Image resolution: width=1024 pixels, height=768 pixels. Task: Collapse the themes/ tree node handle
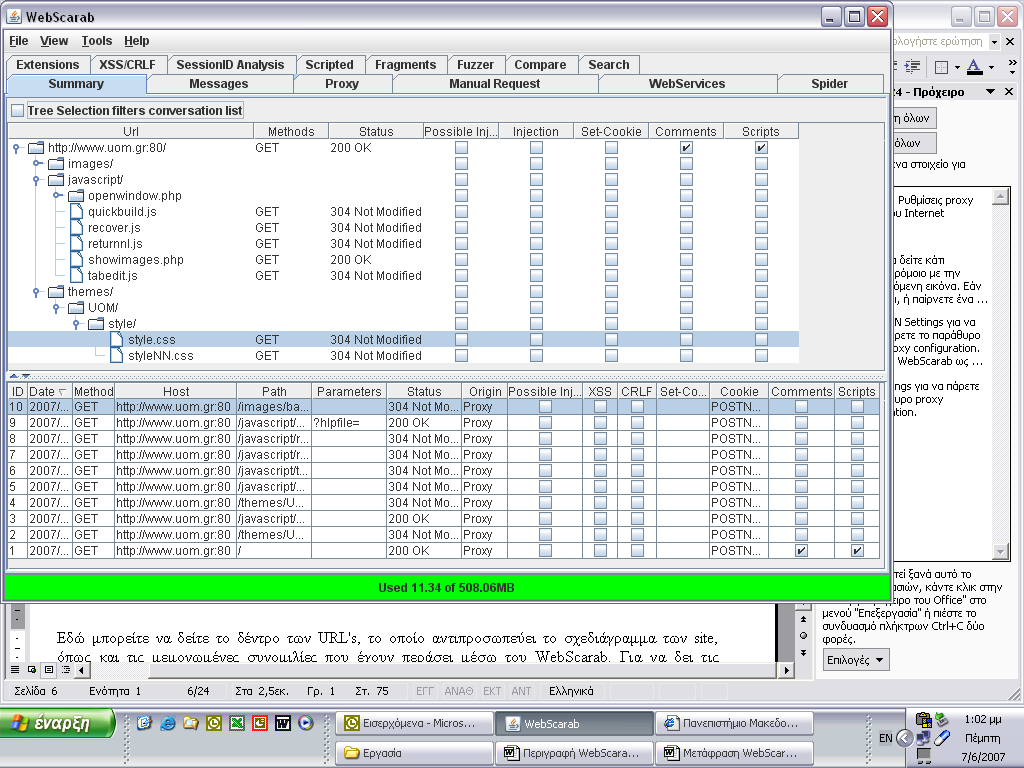[x=37, y=292]
